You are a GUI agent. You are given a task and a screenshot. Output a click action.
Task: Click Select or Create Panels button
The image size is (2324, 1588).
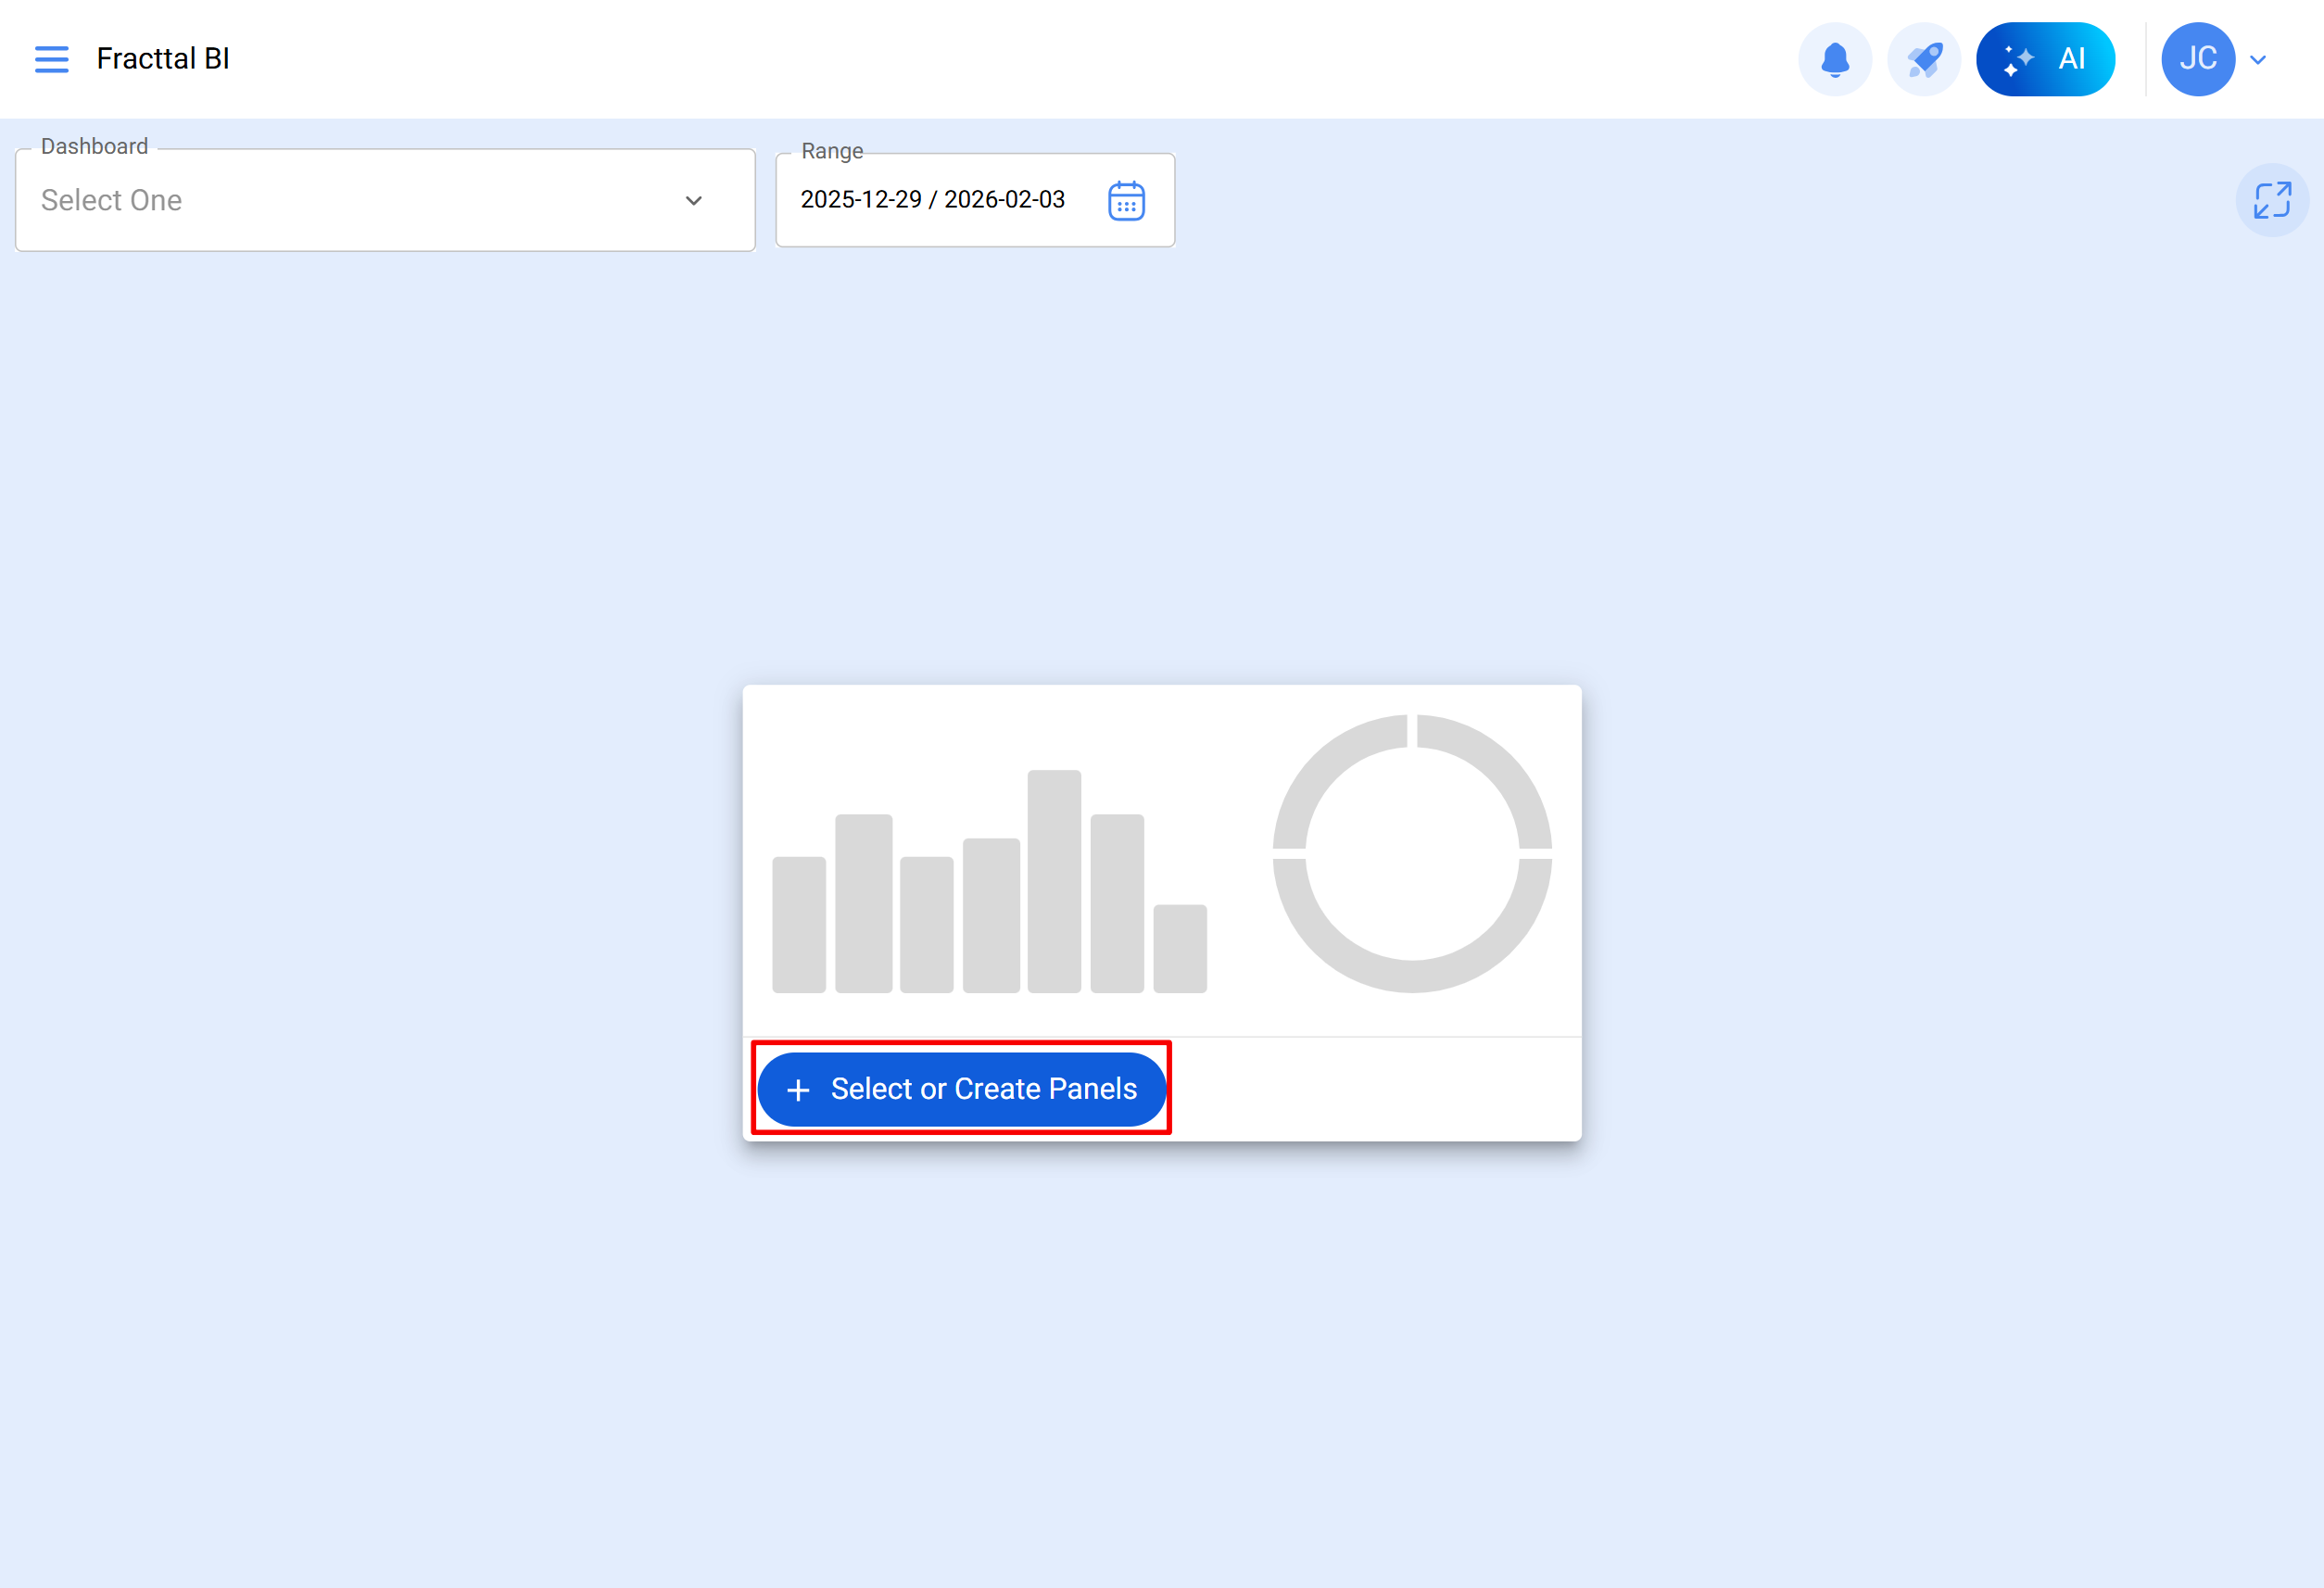tap(962, 1089)
